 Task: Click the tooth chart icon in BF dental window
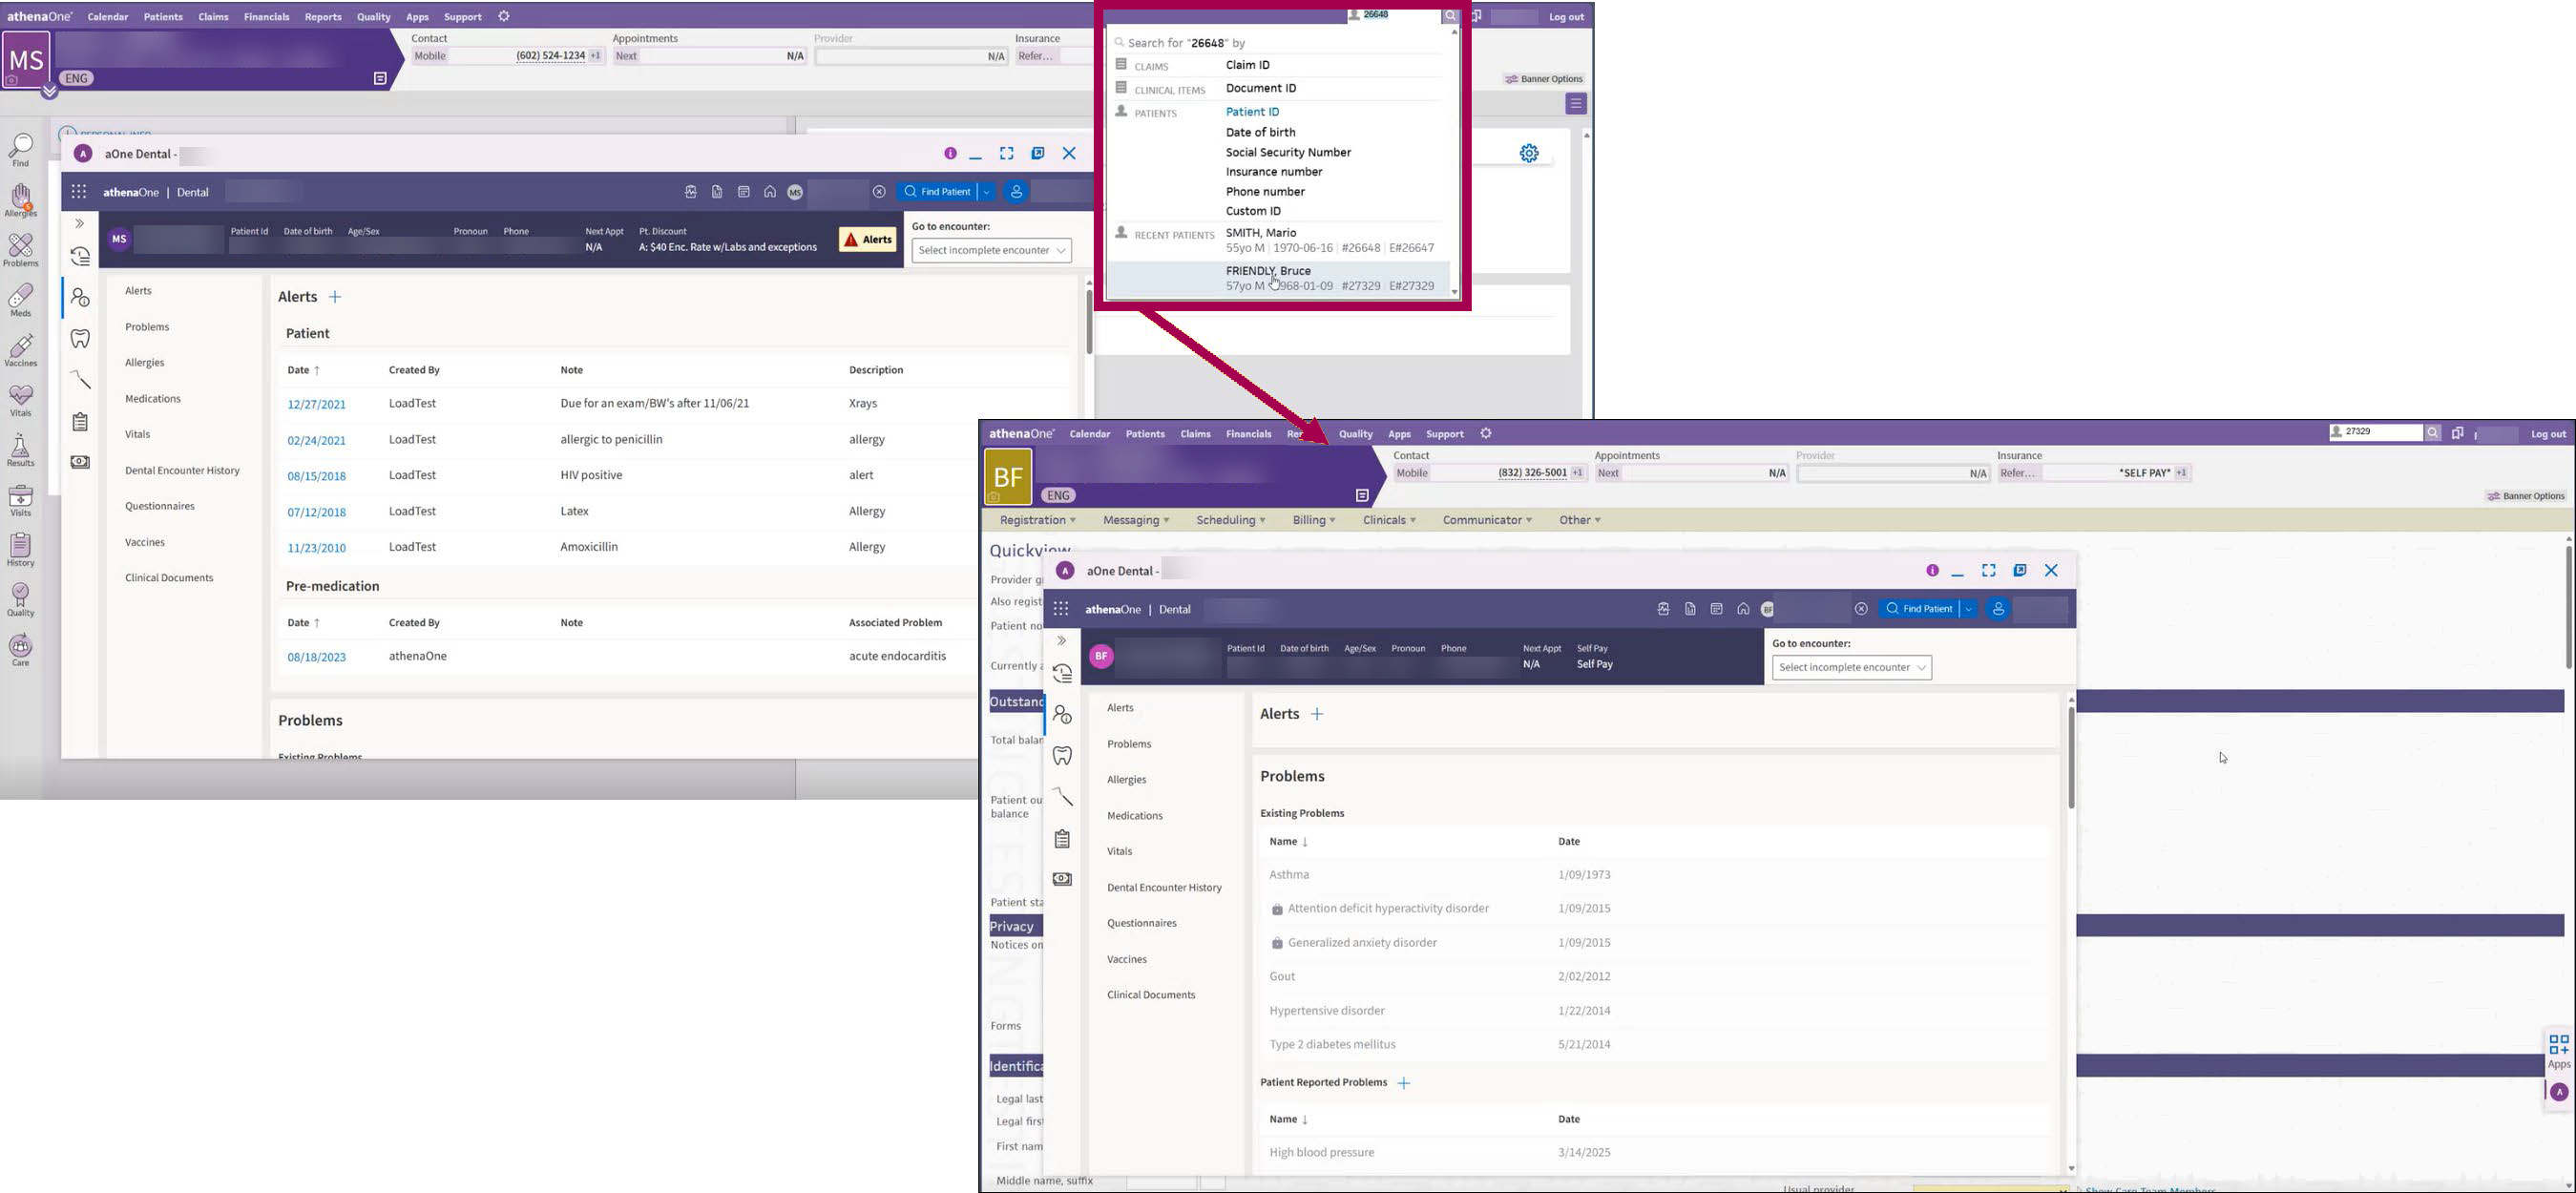point(1062,756)
